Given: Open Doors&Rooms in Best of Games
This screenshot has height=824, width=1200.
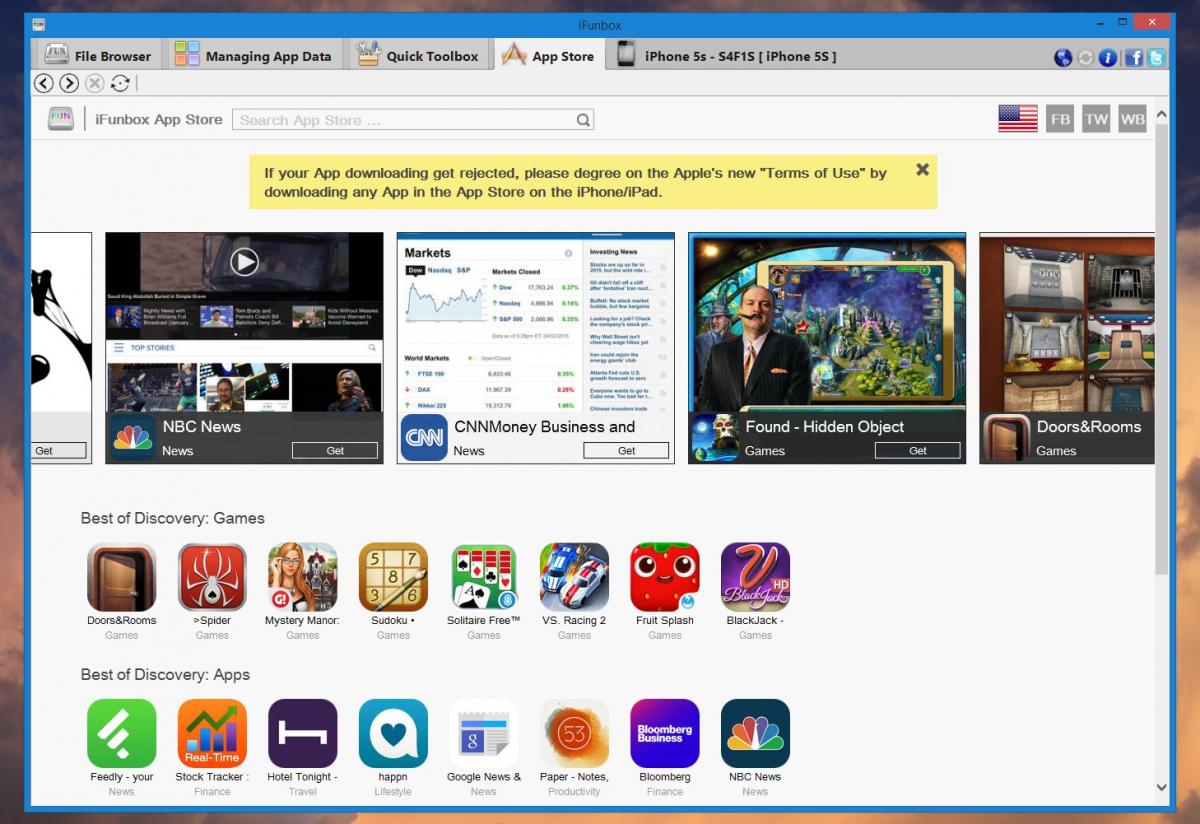Looking at the screenshot, I should pos(122,577).
